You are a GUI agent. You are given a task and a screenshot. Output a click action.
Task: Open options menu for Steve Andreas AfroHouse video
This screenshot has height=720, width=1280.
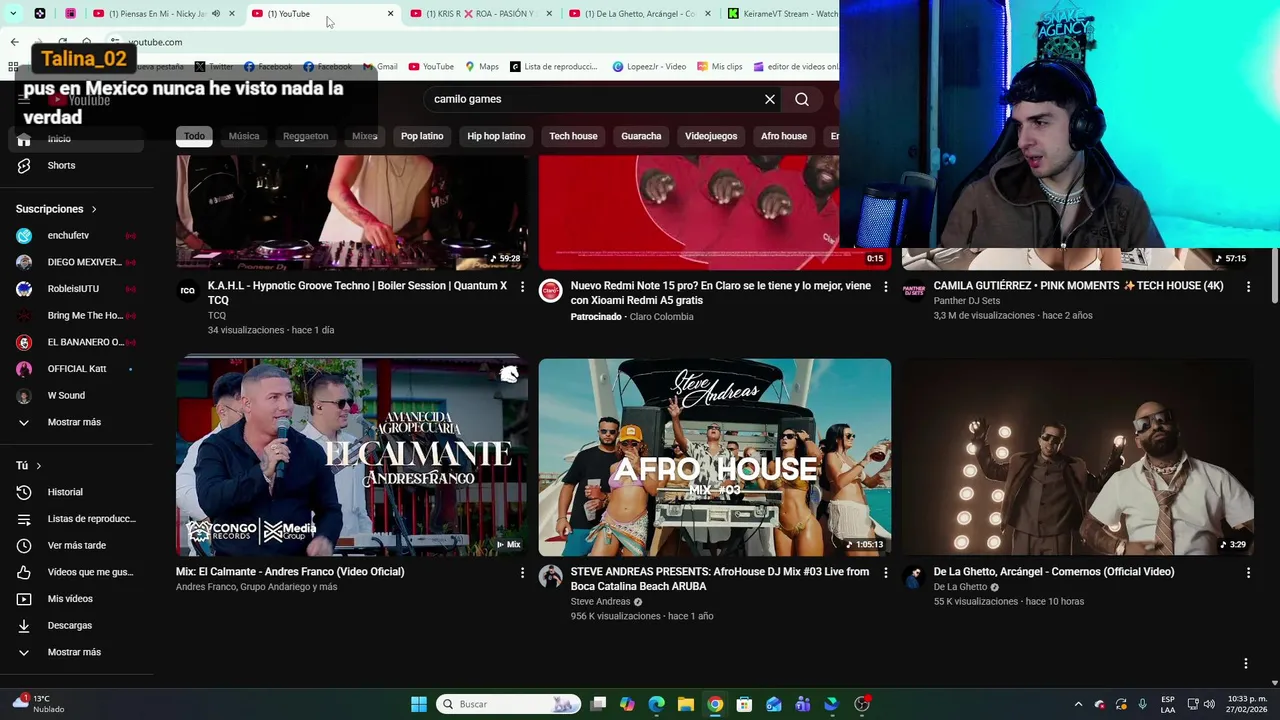885,573
